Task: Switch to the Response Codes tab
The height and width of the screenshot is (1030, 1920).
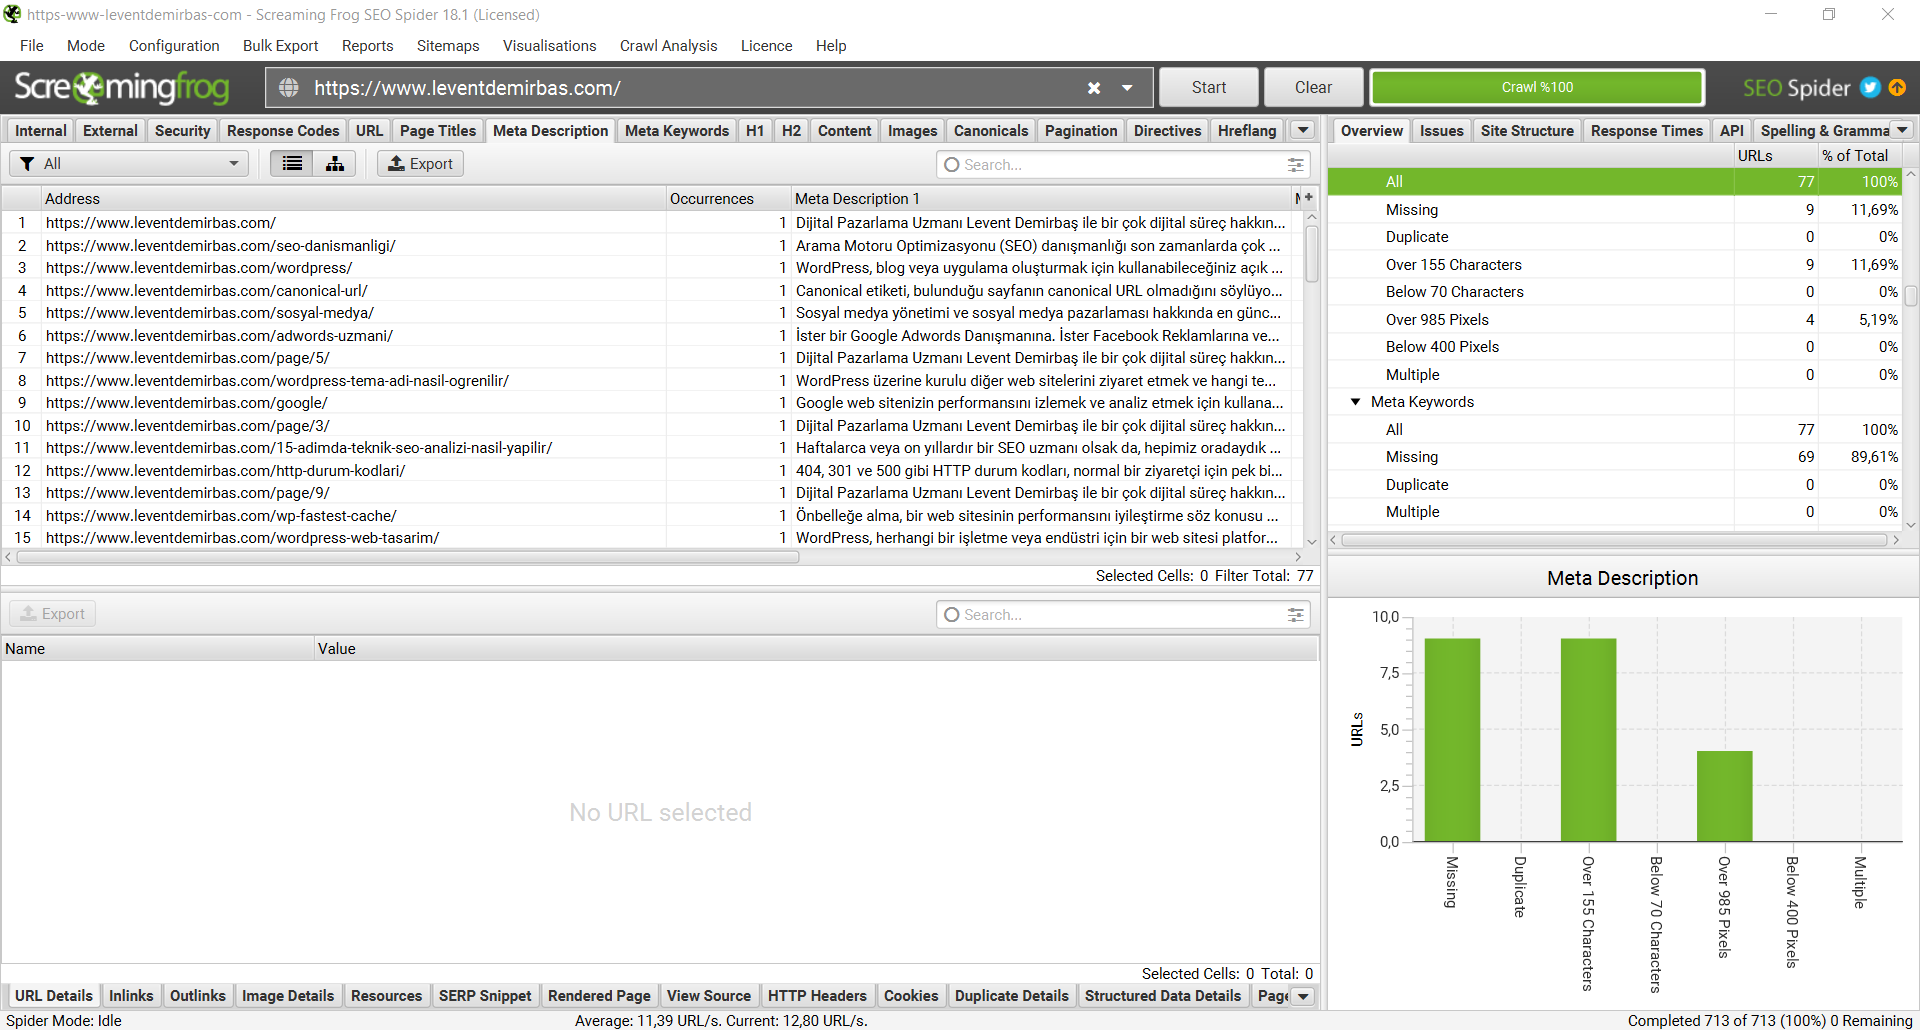Action: click(x=283, y=131)
